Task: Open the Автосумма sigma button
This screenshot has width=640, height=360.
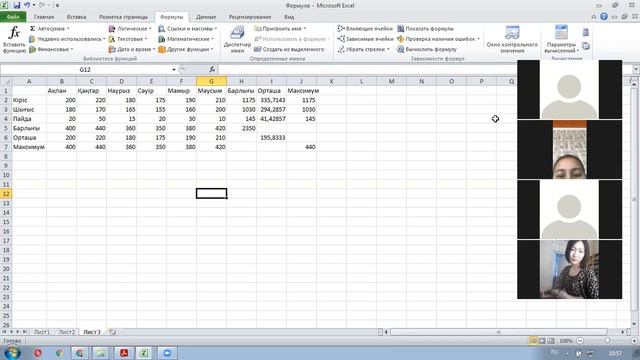Action: click(49, 29)
